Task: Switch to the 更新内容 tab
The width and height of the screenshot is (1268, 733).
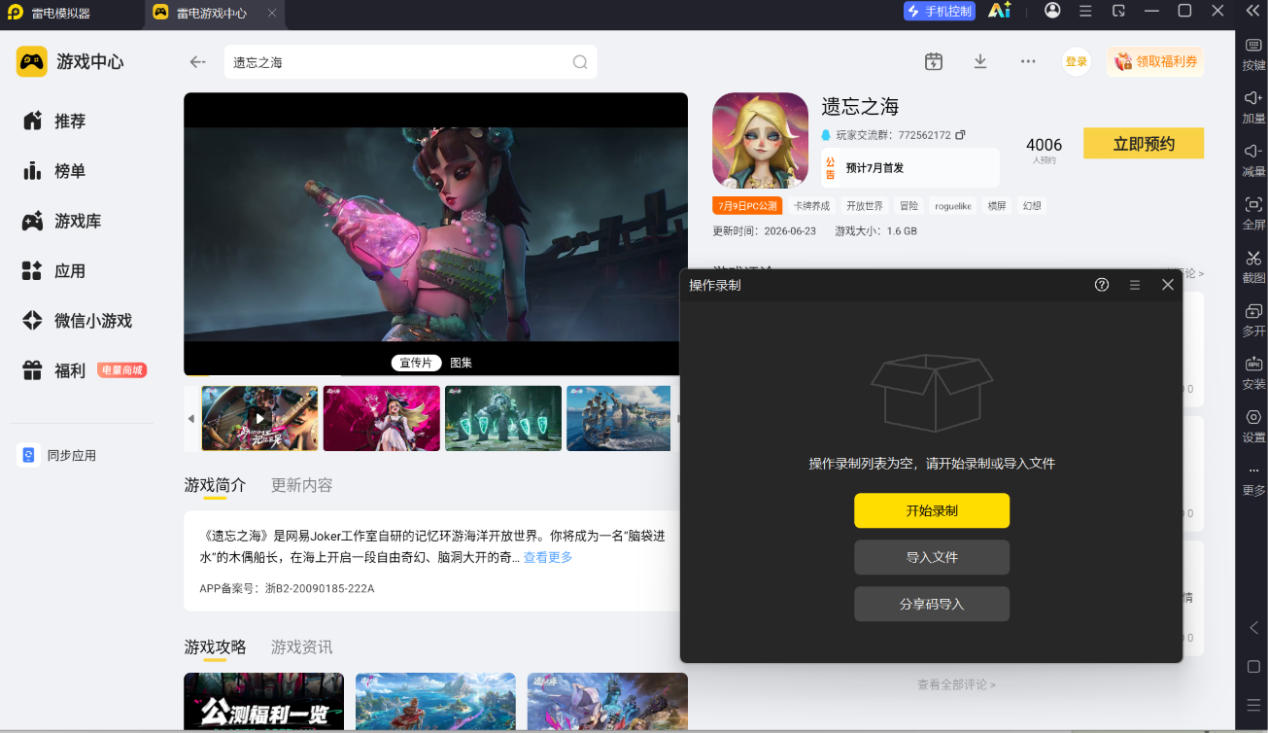Action: click(x=302, y=485)
